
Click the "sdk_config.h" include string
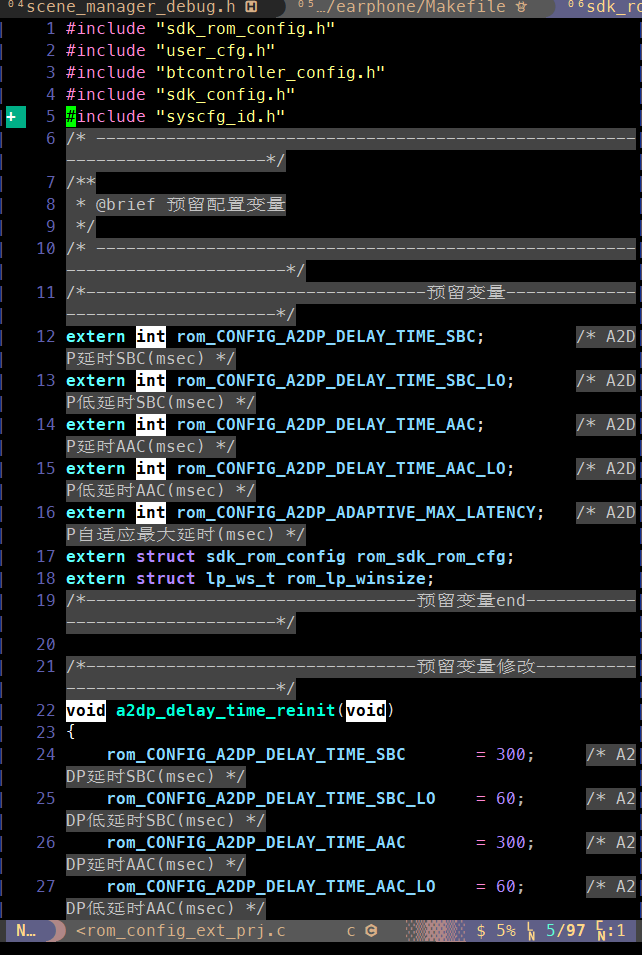pyautogui.click(x=225, y=94)
